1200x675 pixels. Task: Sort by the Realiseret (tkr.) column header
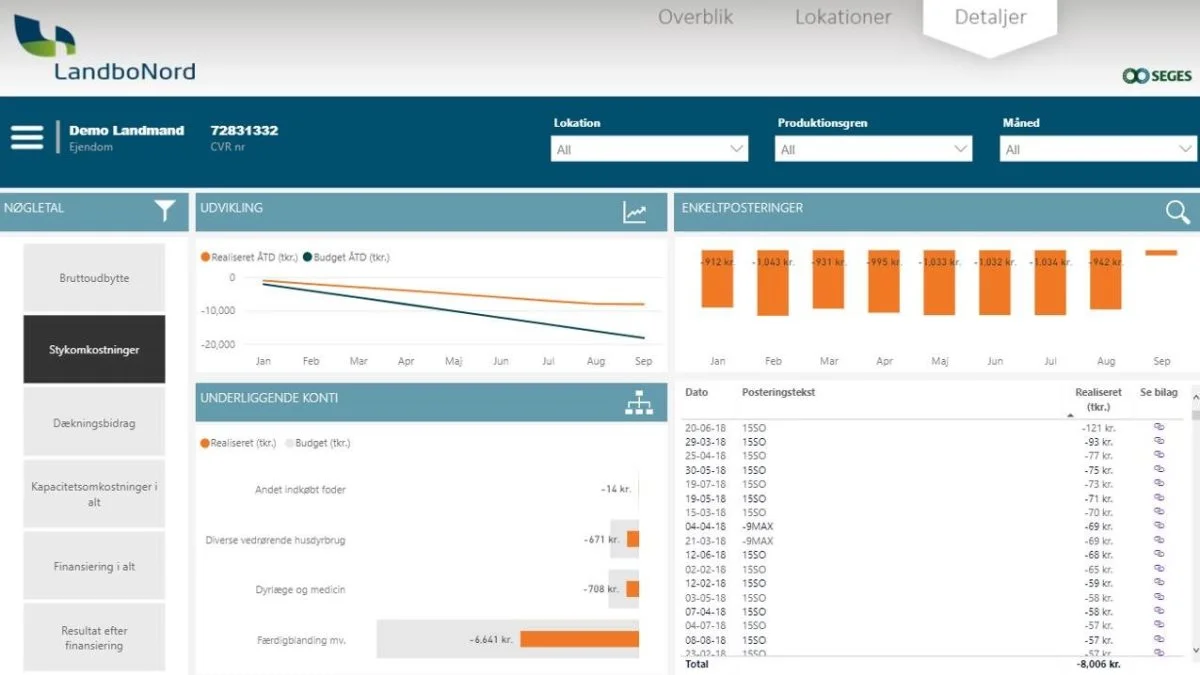click(x=1098, y=400)
